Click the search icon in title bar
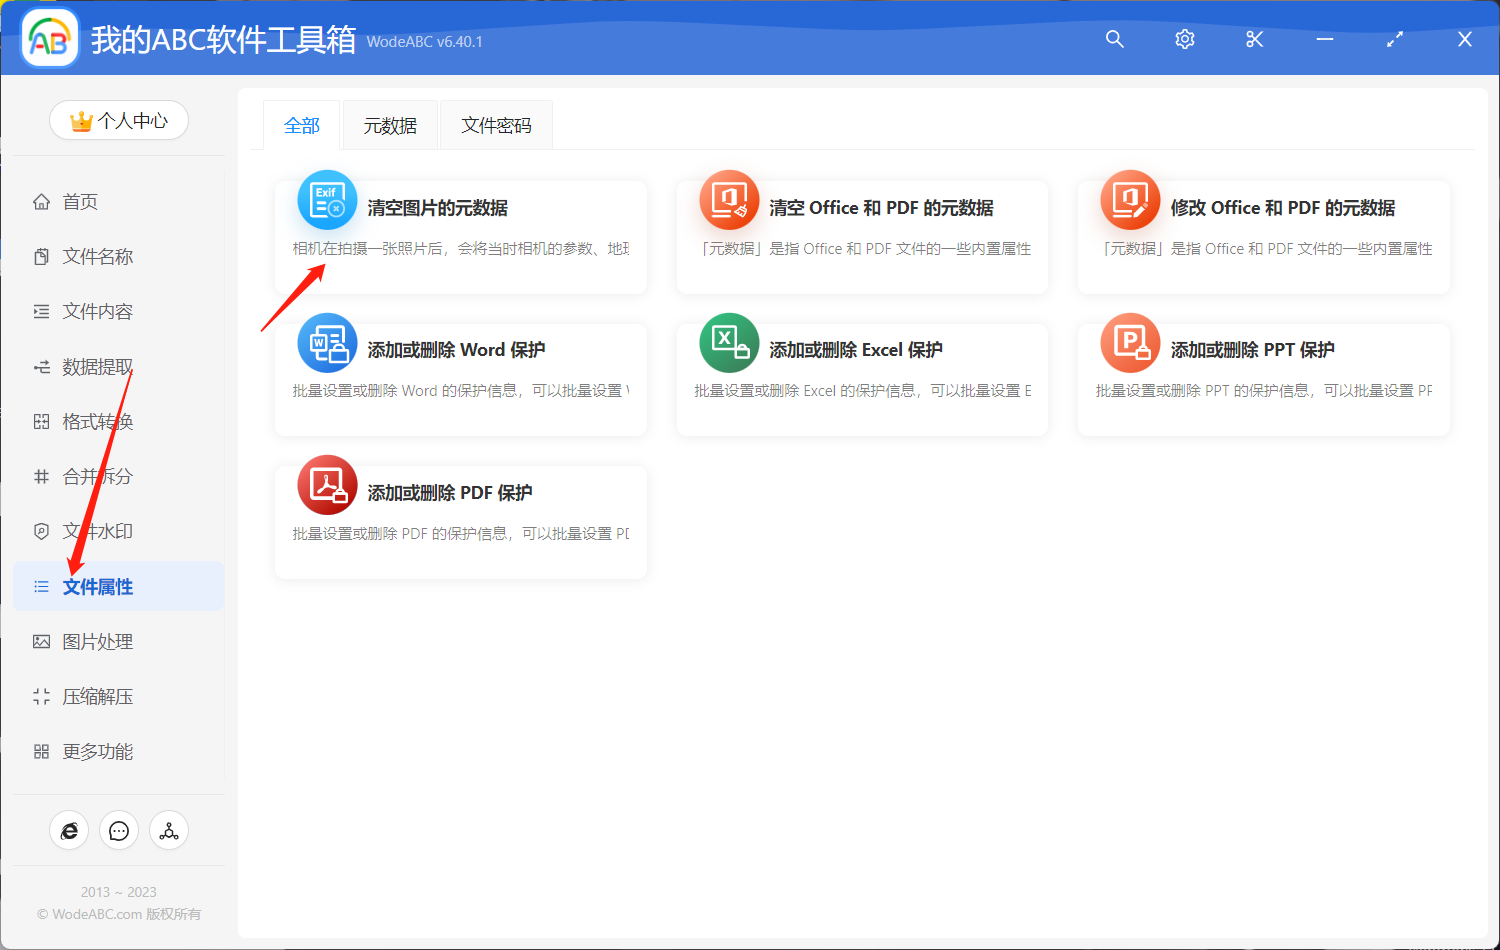The width and height of the screenshot is (1500, 950). point(1114,39)
